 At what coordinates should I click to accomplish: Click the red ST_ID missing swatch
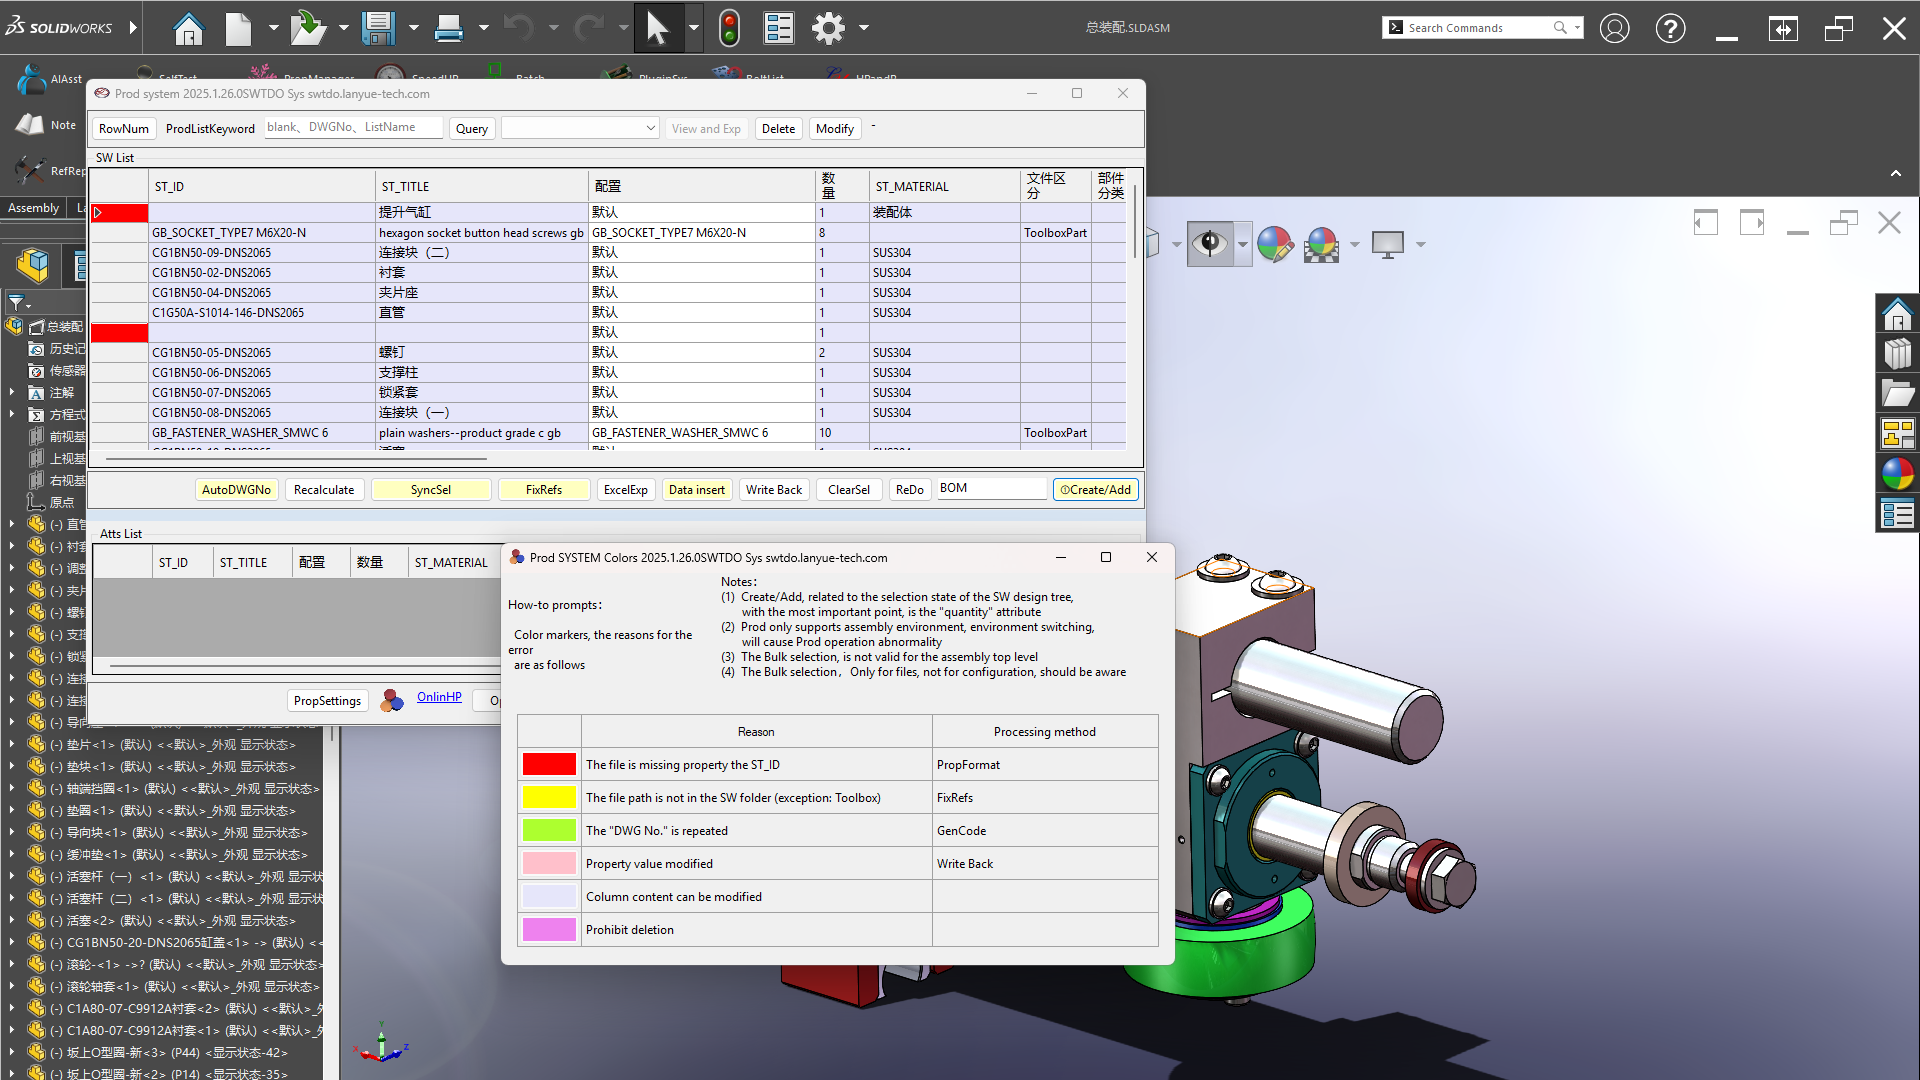549,765
